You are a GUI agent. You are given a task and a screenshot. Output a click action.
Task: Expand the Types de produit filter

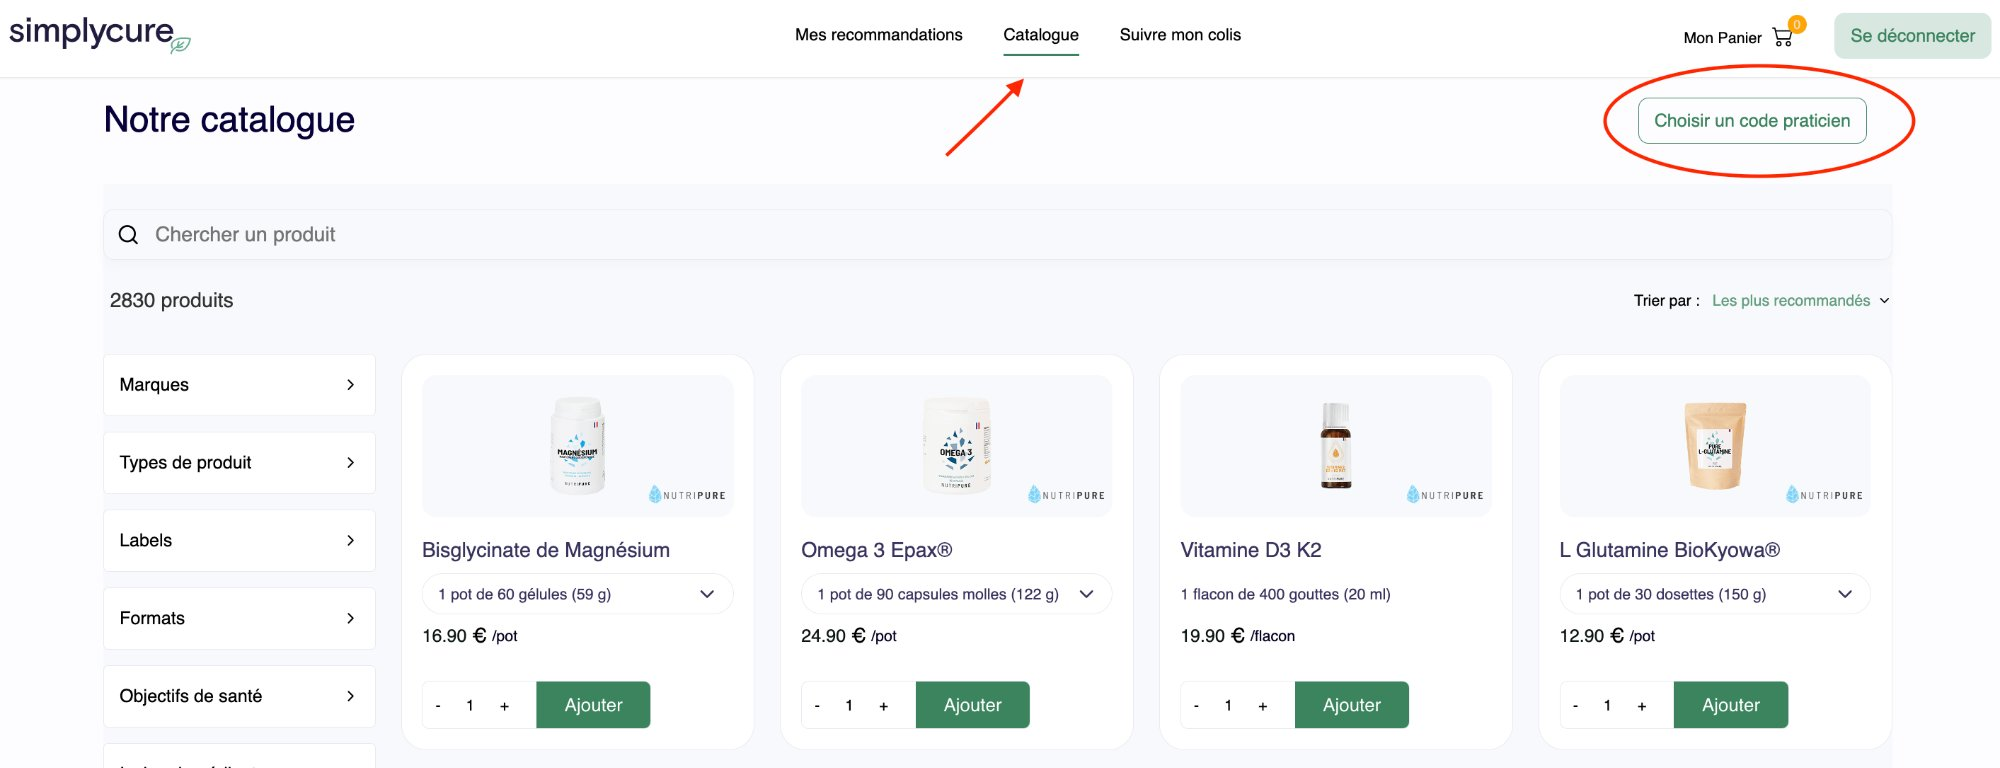click(x=349, y=462)
